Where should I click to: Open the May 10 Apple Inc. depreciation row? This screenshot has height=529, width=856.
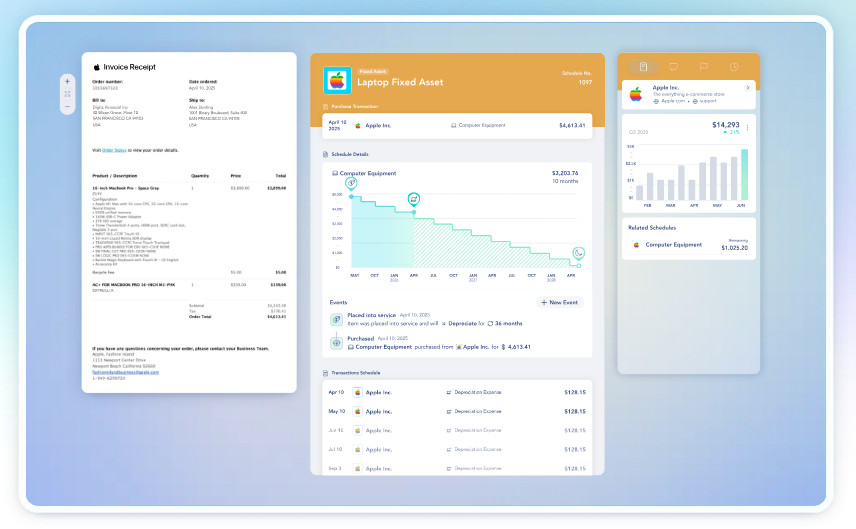click(457, 412)
